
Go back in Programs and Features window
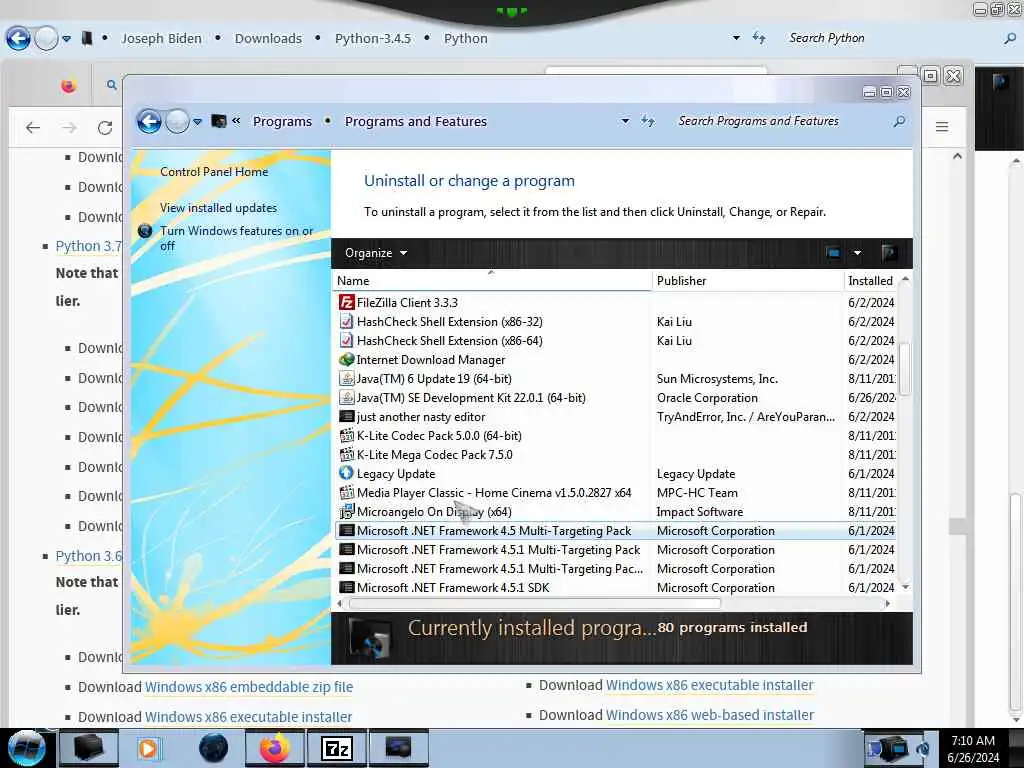click(149, 121)
